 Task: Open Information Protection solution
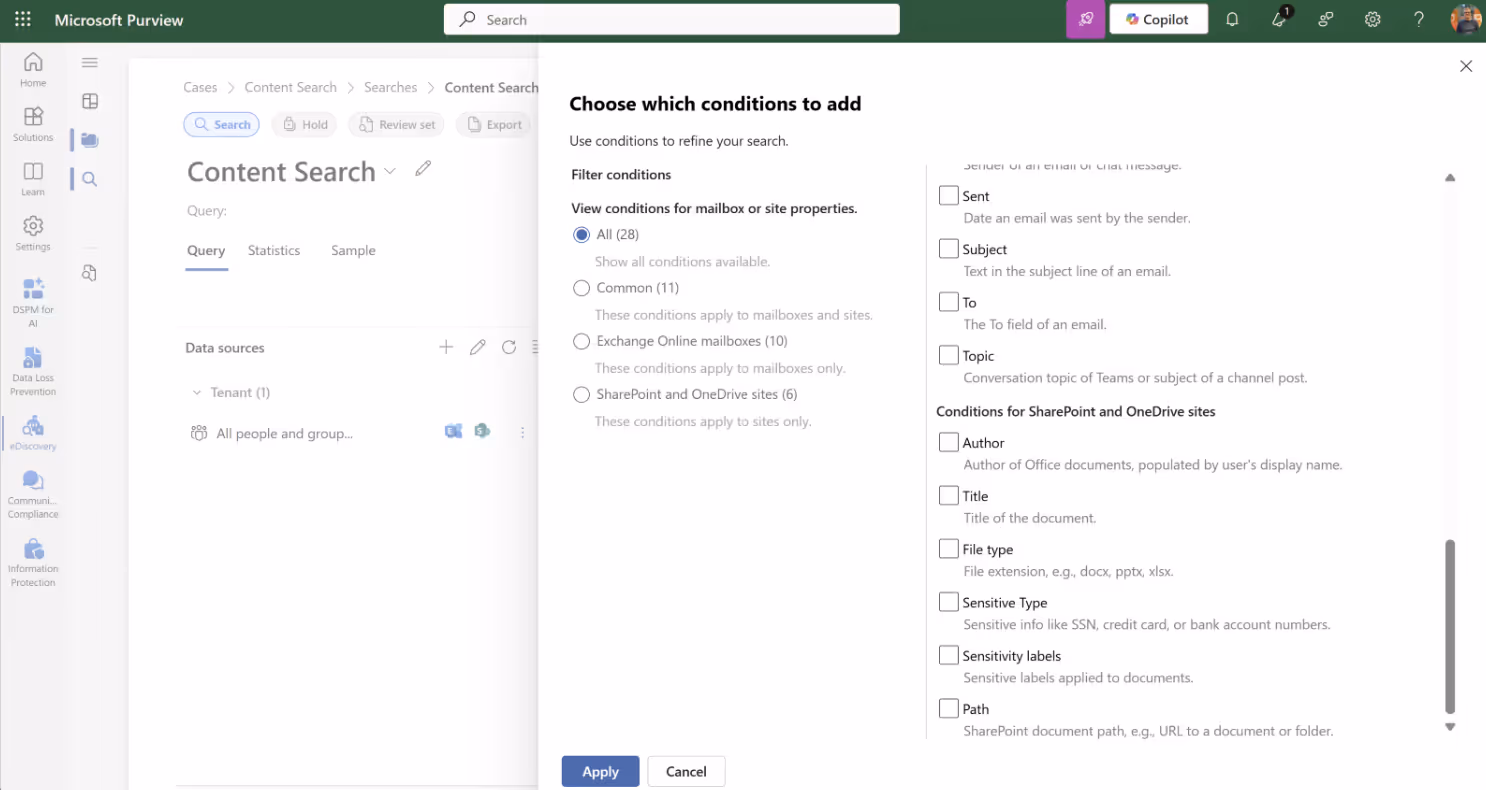click(x=33, y=562)
